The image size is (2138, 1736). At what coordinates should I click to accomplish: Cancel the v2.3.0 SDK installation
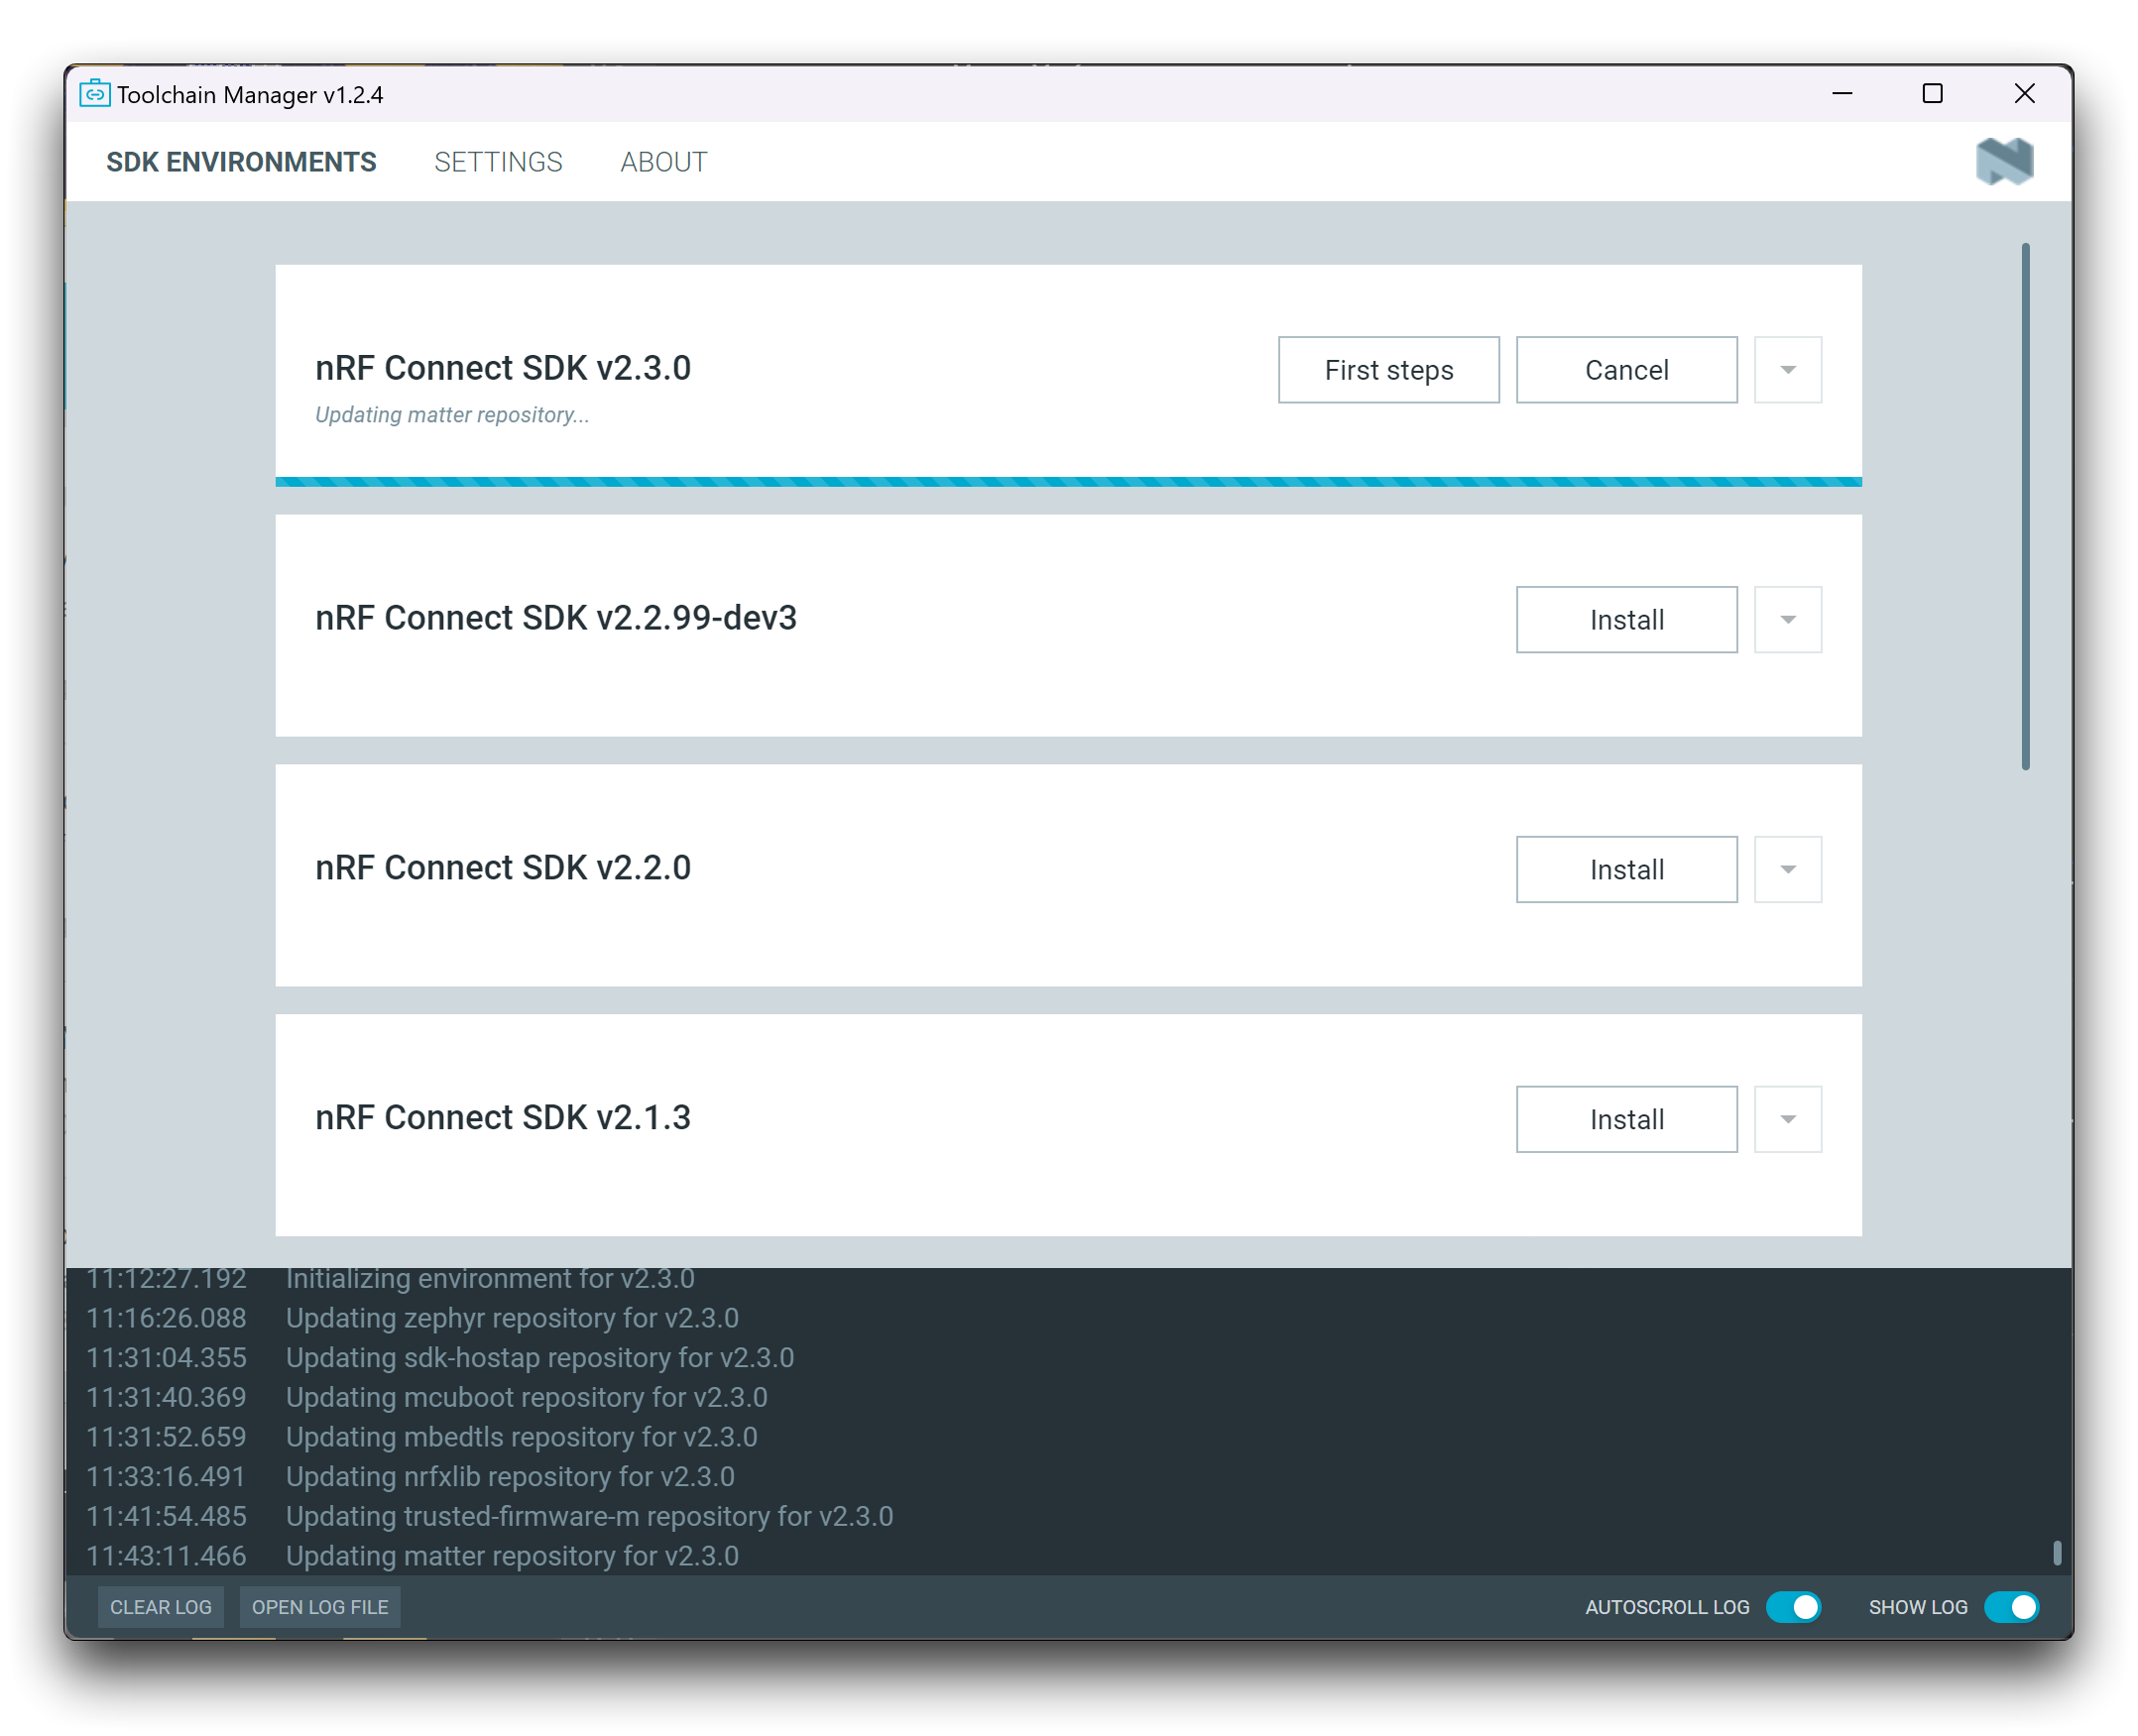[x=1626, y=370]
